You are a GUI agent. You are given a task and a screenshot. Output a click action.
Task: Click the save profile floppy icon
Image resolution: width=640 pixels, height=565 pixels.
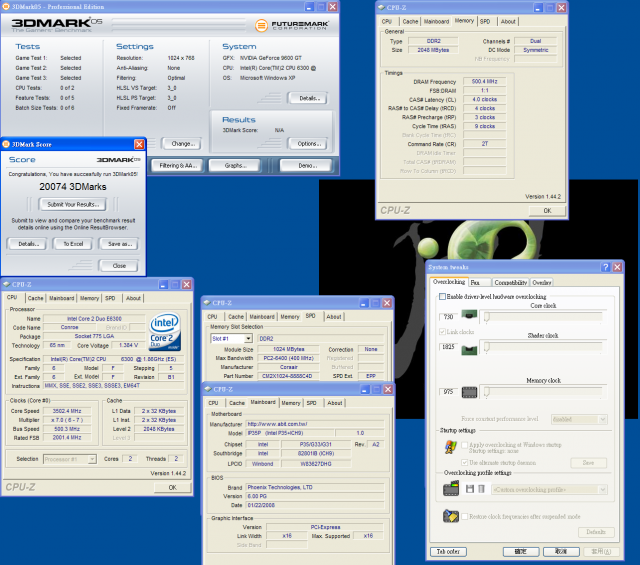click(x=470, y=489)
